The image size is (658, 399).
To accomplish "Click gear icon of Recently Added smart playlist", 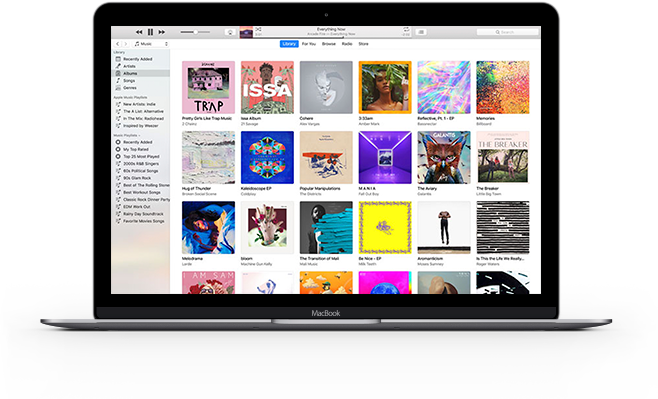I will pyautogui.click(x=118, y=142).
